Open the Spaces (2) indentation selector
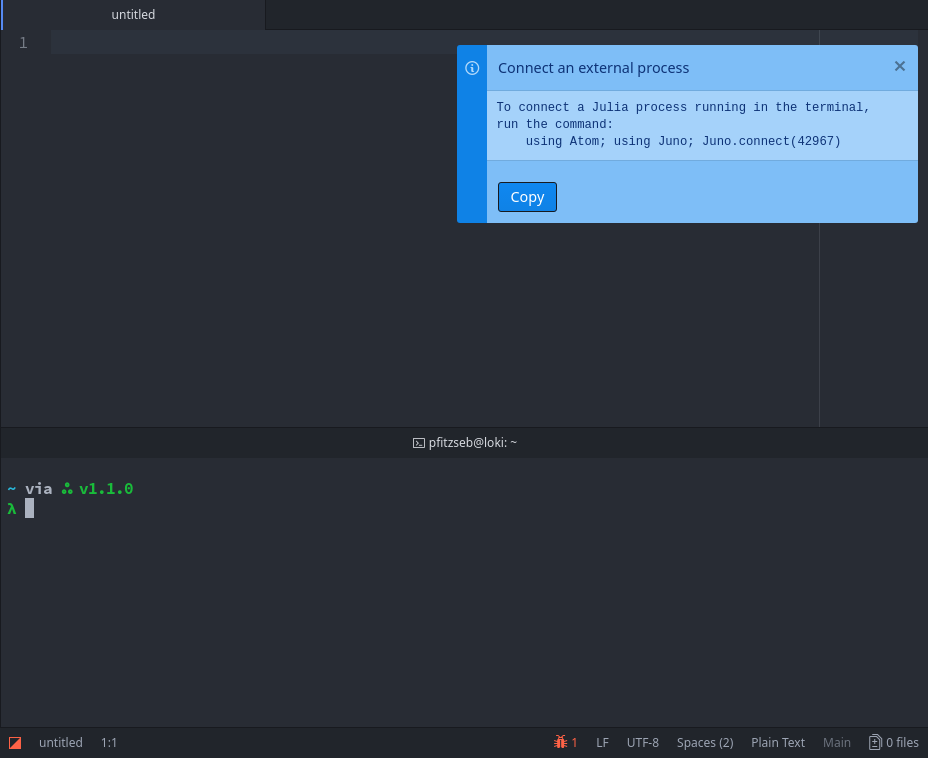The height and width of the screenshot is (758, 928). [x=705, y=742]
